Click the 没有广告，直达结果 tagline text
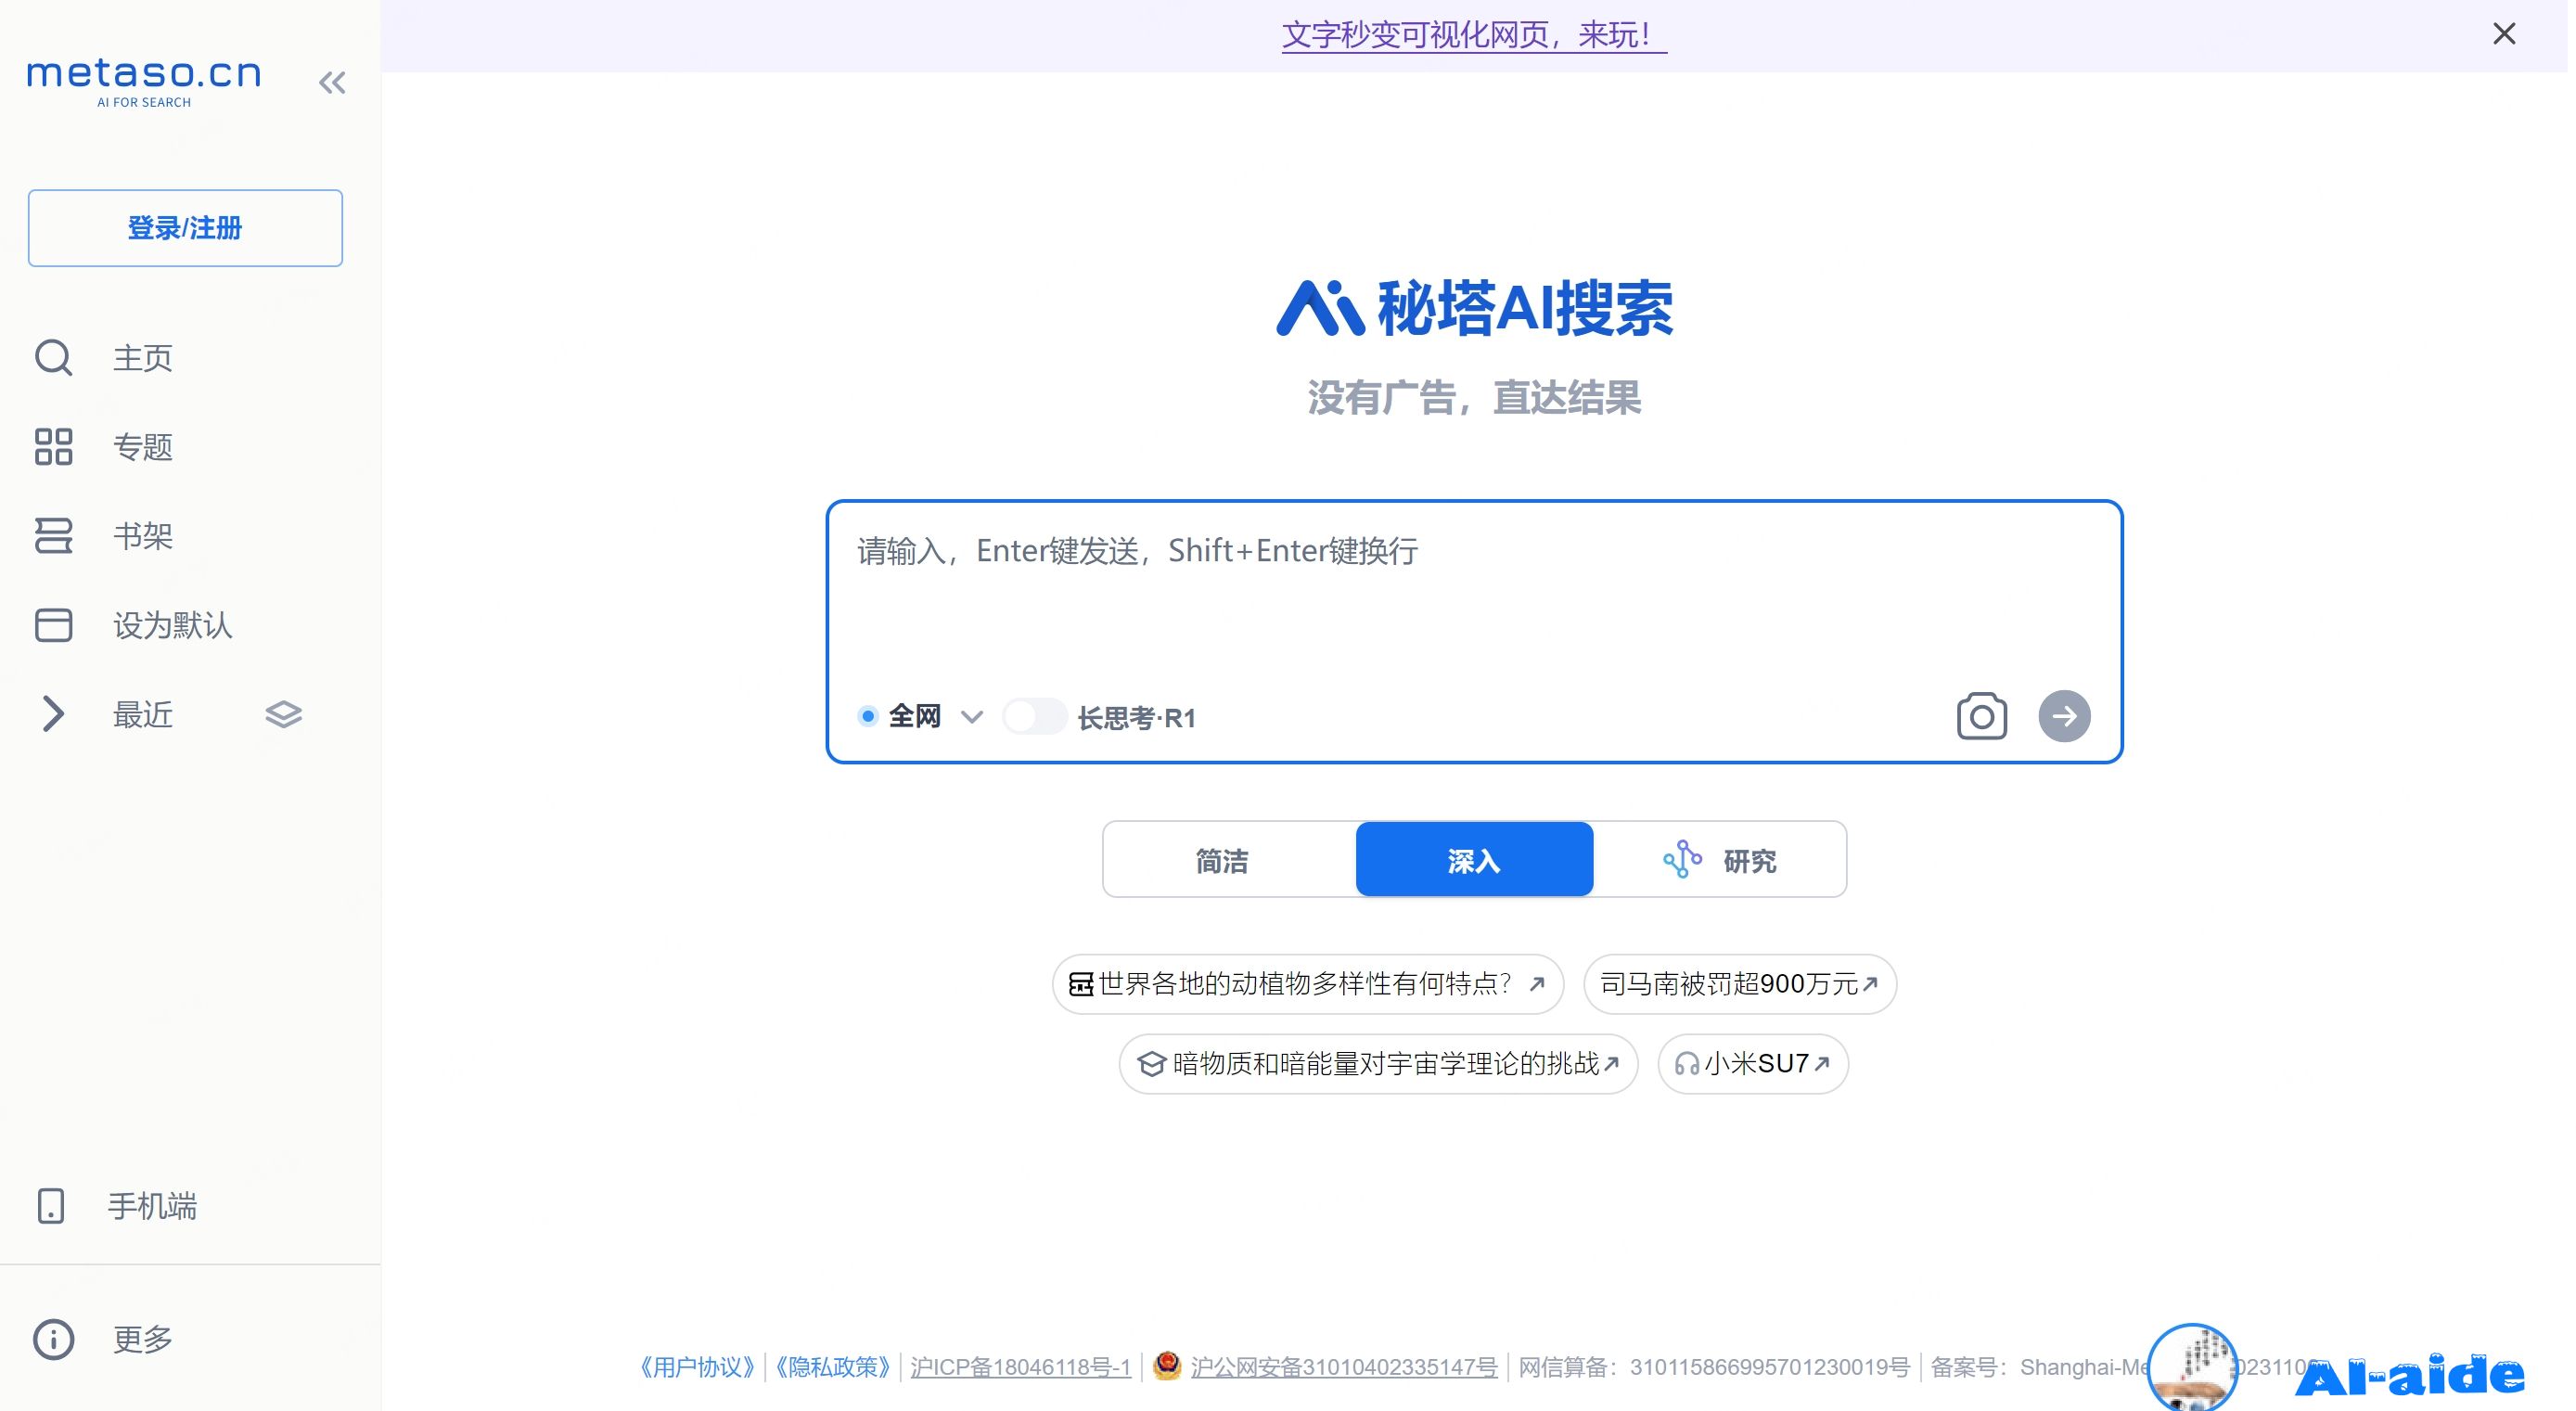 point(1474,398)
